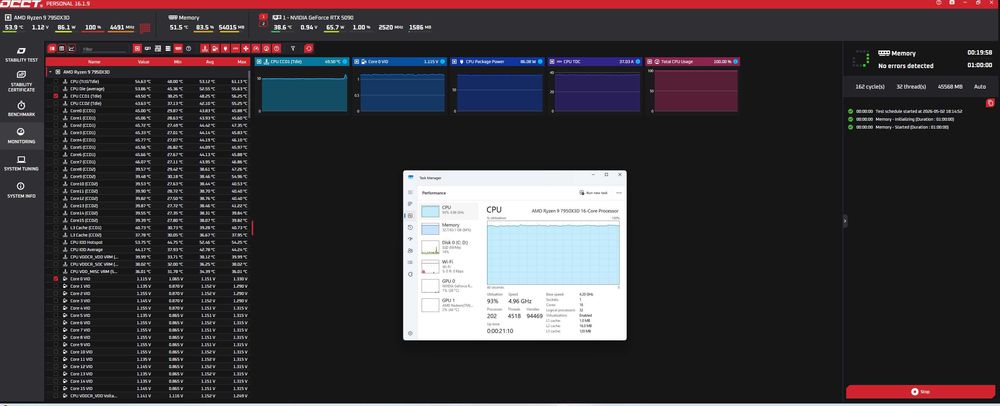Click the CPU CCD1 (Tdie) graph header
Image resolution: width=1000 pixels, height=406 pixels.
pyautogui.click(x=302, y=62)
